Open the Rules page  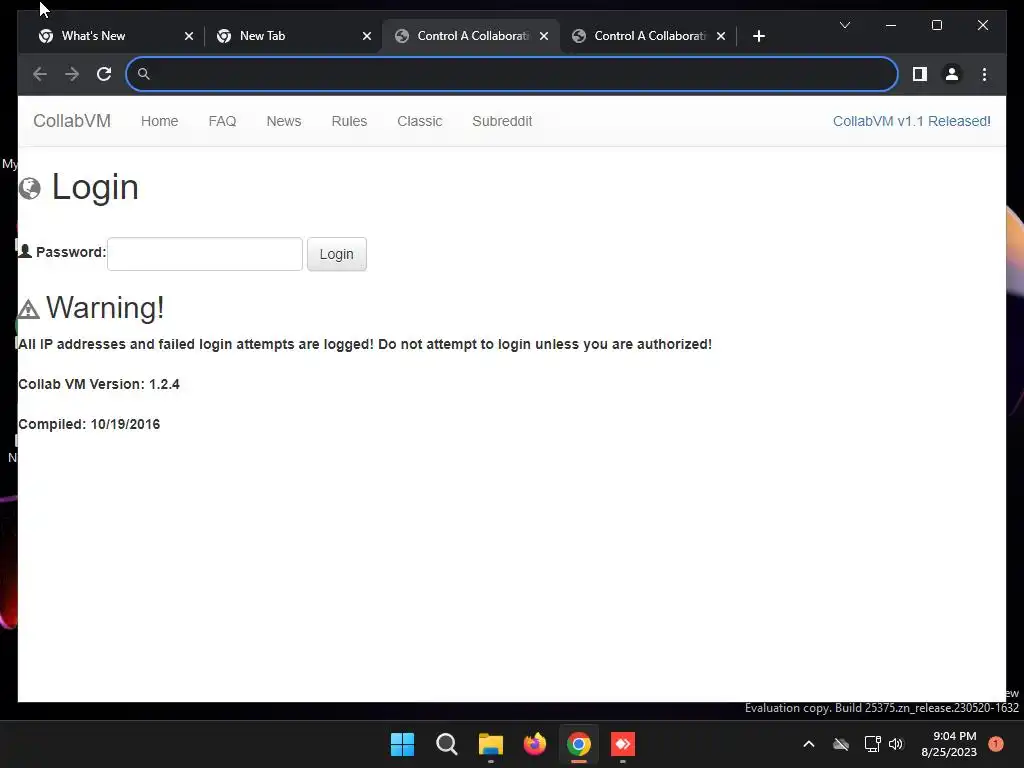coord(349,121)
